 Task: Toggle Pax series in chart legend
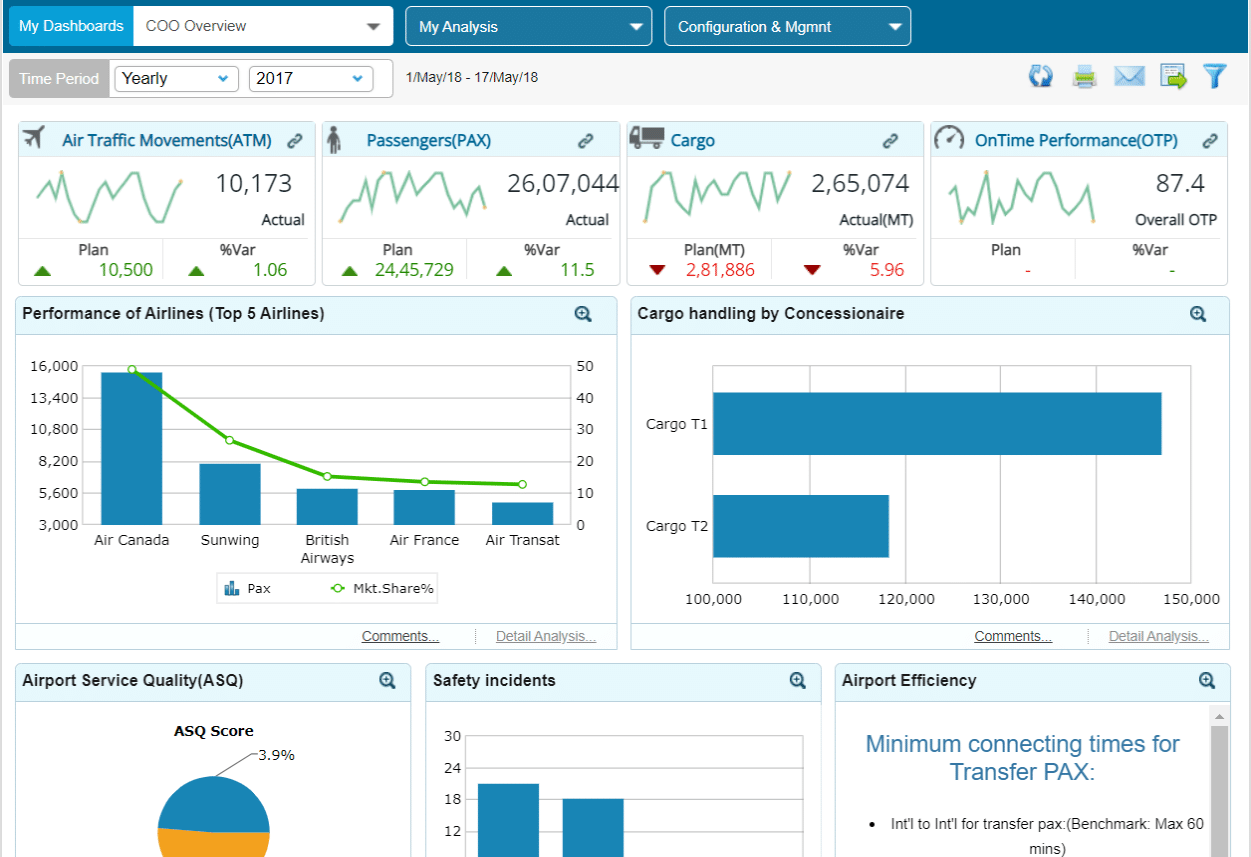(248, 589)
